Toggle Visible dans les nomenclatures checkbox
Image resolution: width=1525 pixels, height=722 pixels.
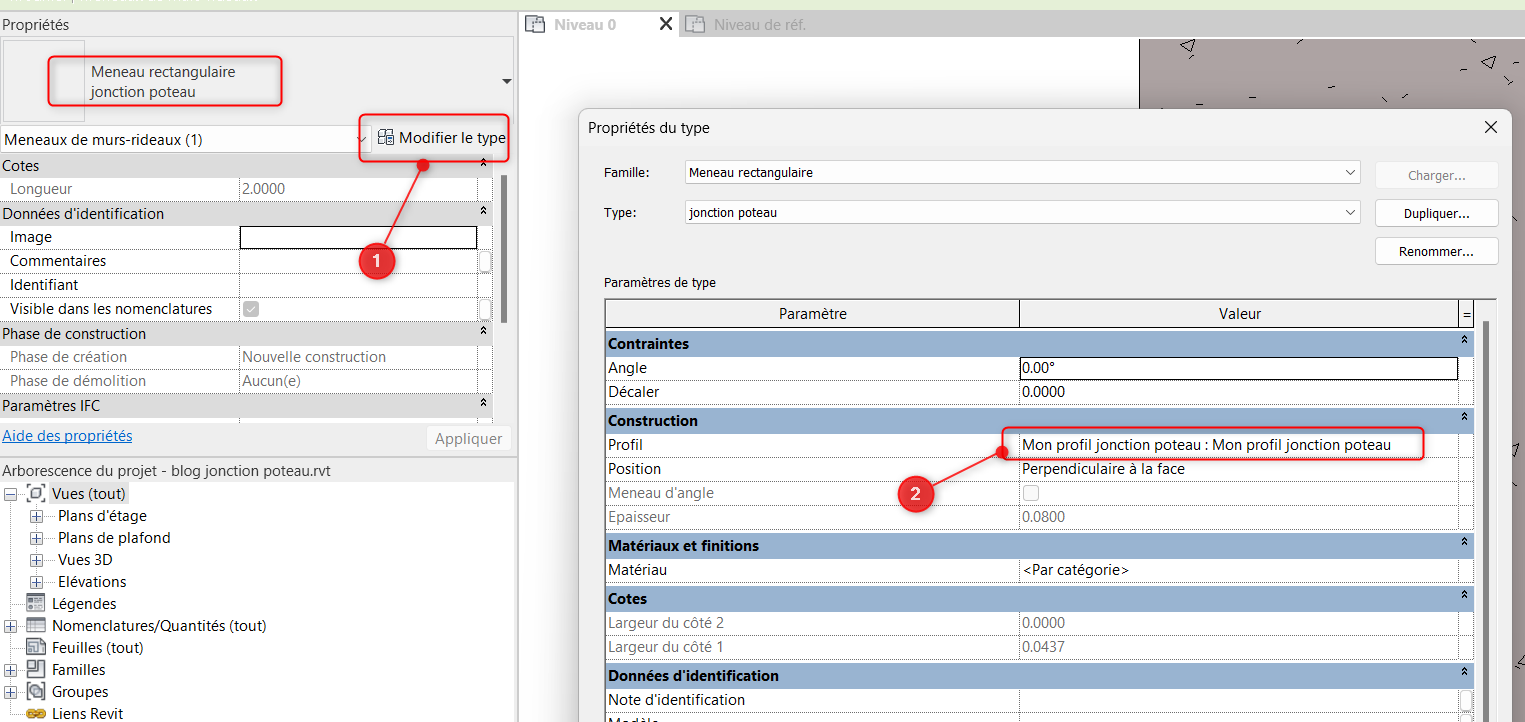click(250, 309)
